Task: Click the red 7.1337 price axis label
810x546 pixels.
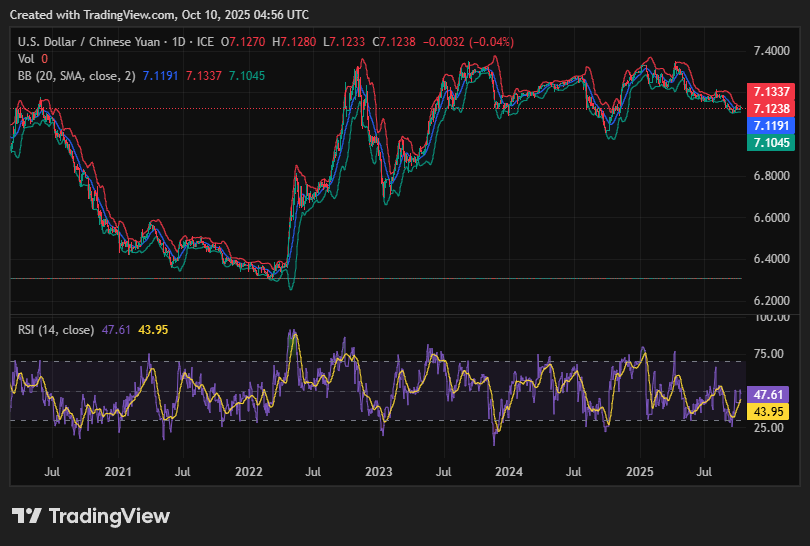Action: [x=770, y=92]
